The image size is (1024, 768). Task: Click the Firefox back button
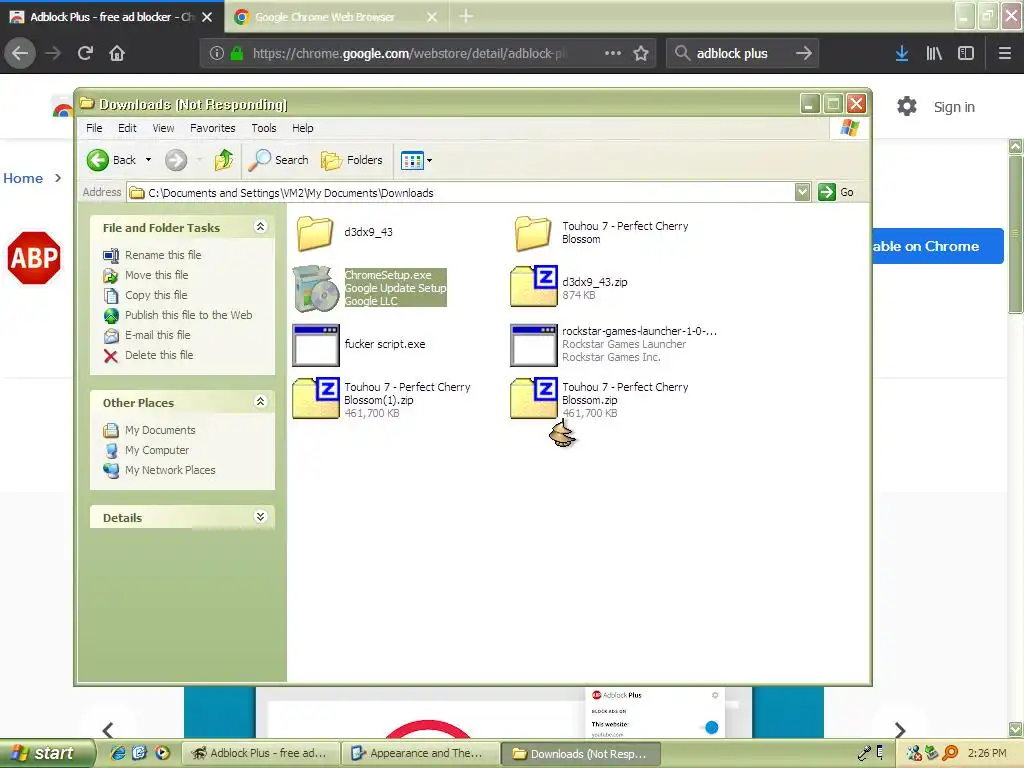coord(20,54)
